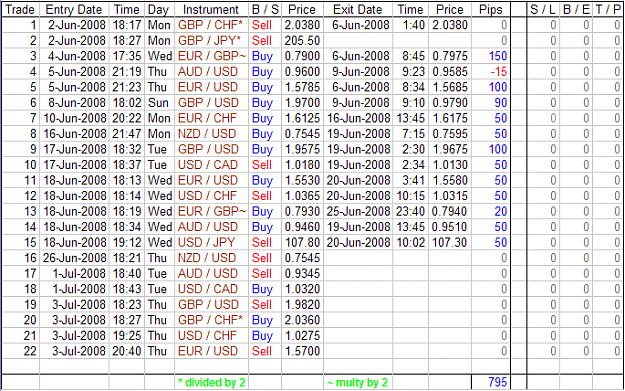Select the Day column header
Screen dimensions: 625x391
point(158,10)
